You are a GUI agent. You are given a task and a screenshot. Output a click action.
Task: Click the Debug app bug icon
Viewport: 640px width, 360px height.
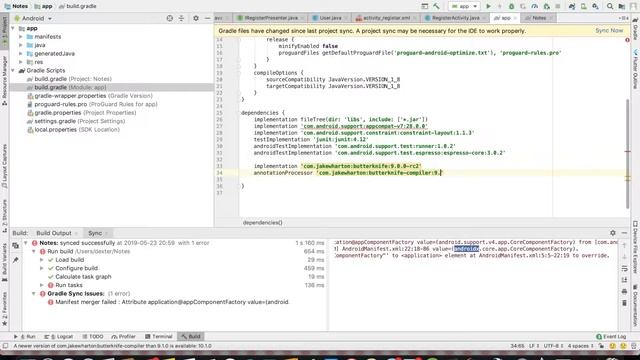coord(511,6)
